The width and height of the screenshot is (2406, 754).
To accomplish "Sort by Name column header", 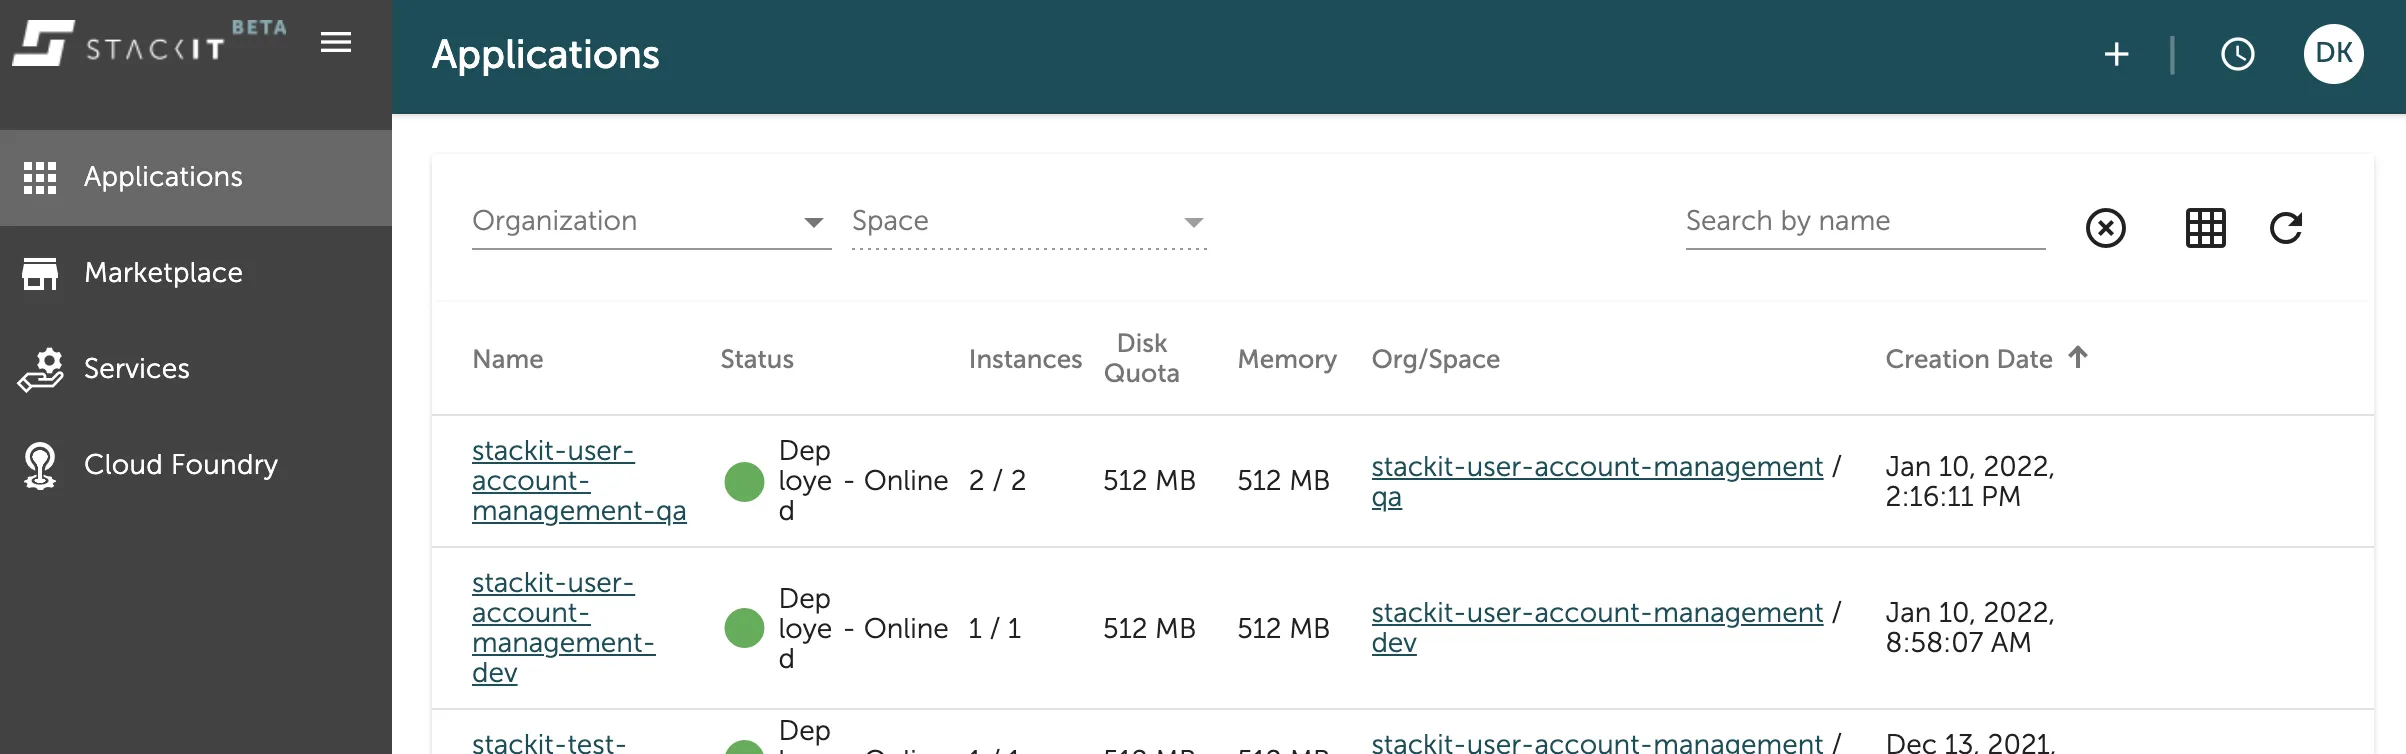I will [508, 359].
